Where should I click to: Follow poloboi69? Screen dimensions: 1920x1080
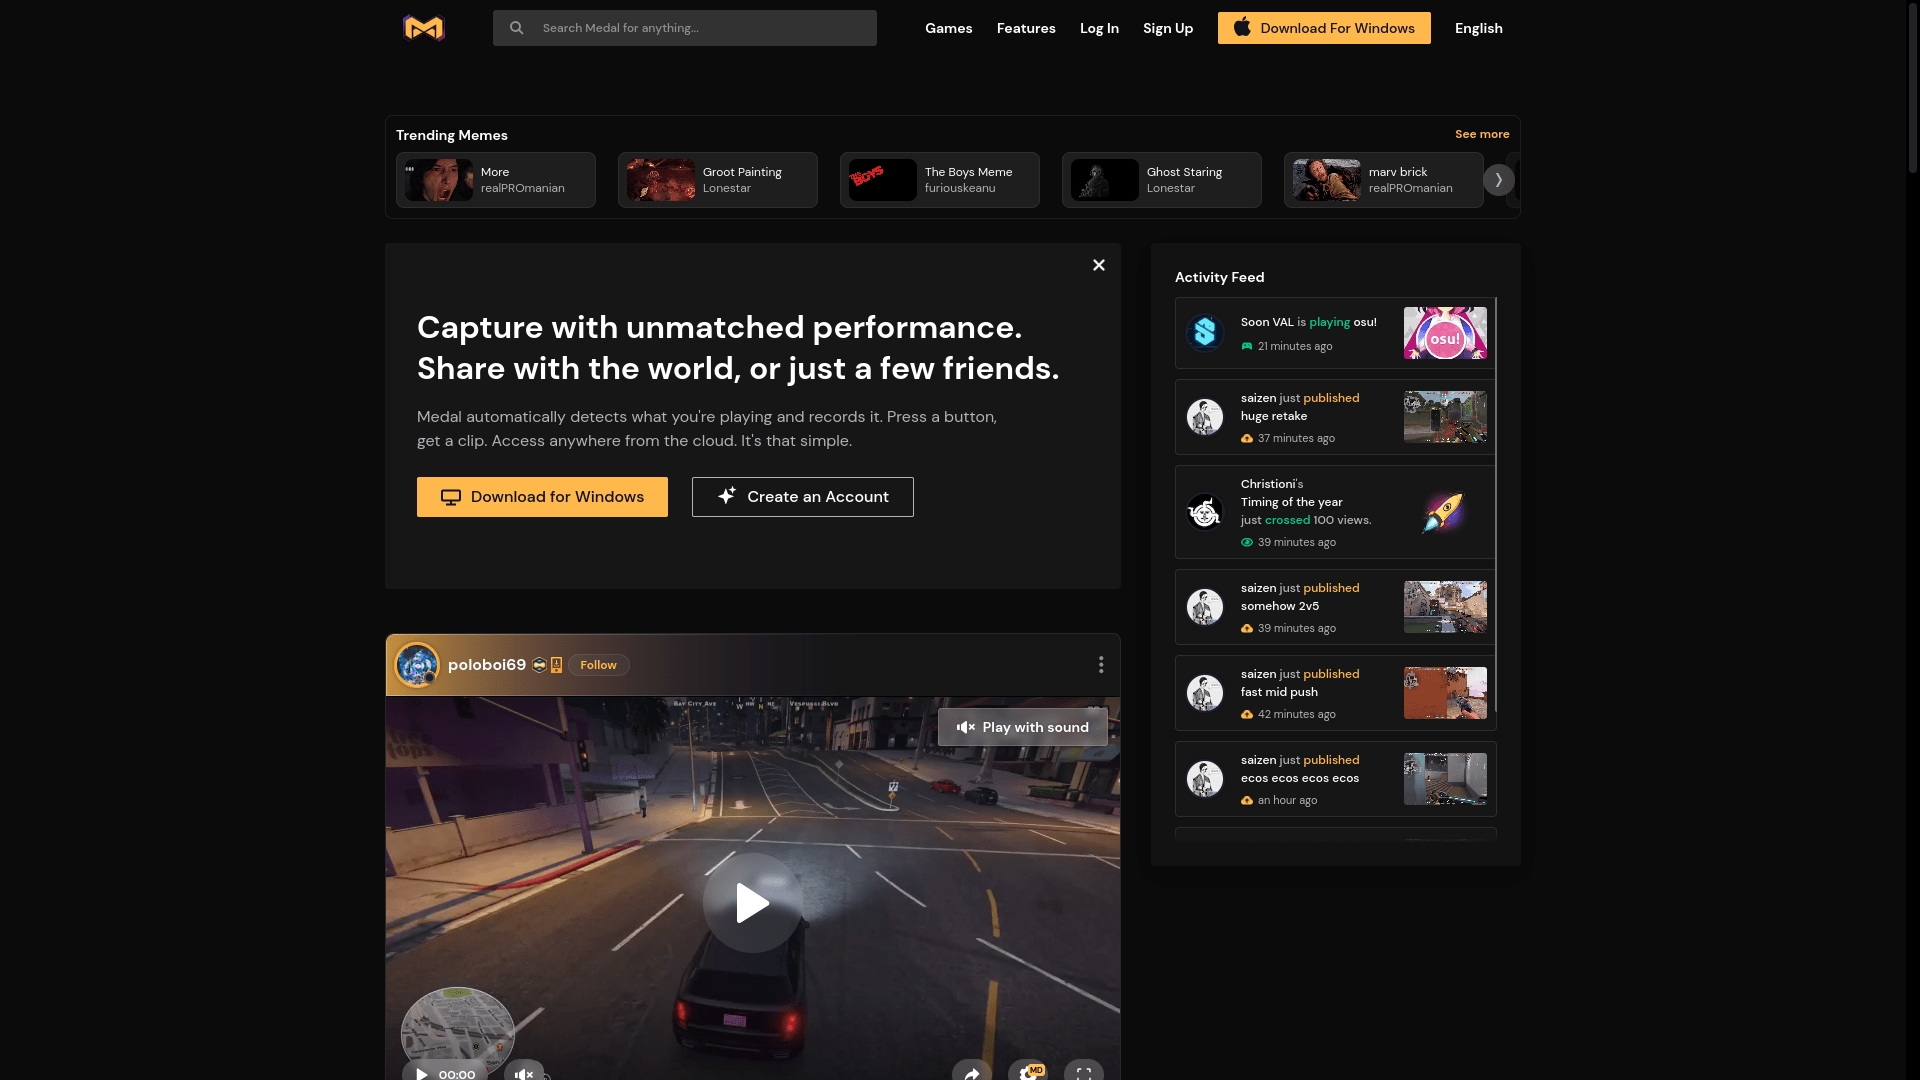(x=598, y=665)
